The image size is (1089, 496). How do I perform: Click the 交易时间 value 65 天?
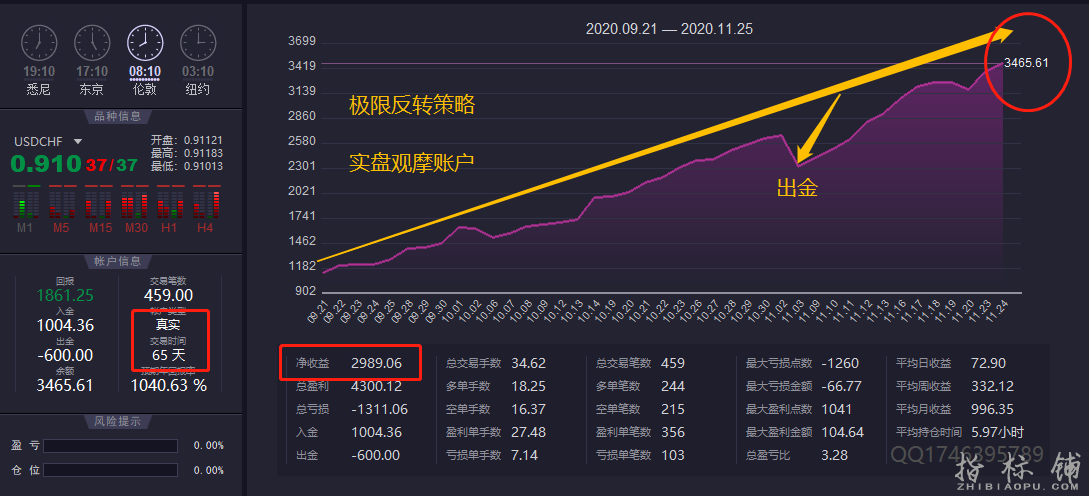point(169,355)
